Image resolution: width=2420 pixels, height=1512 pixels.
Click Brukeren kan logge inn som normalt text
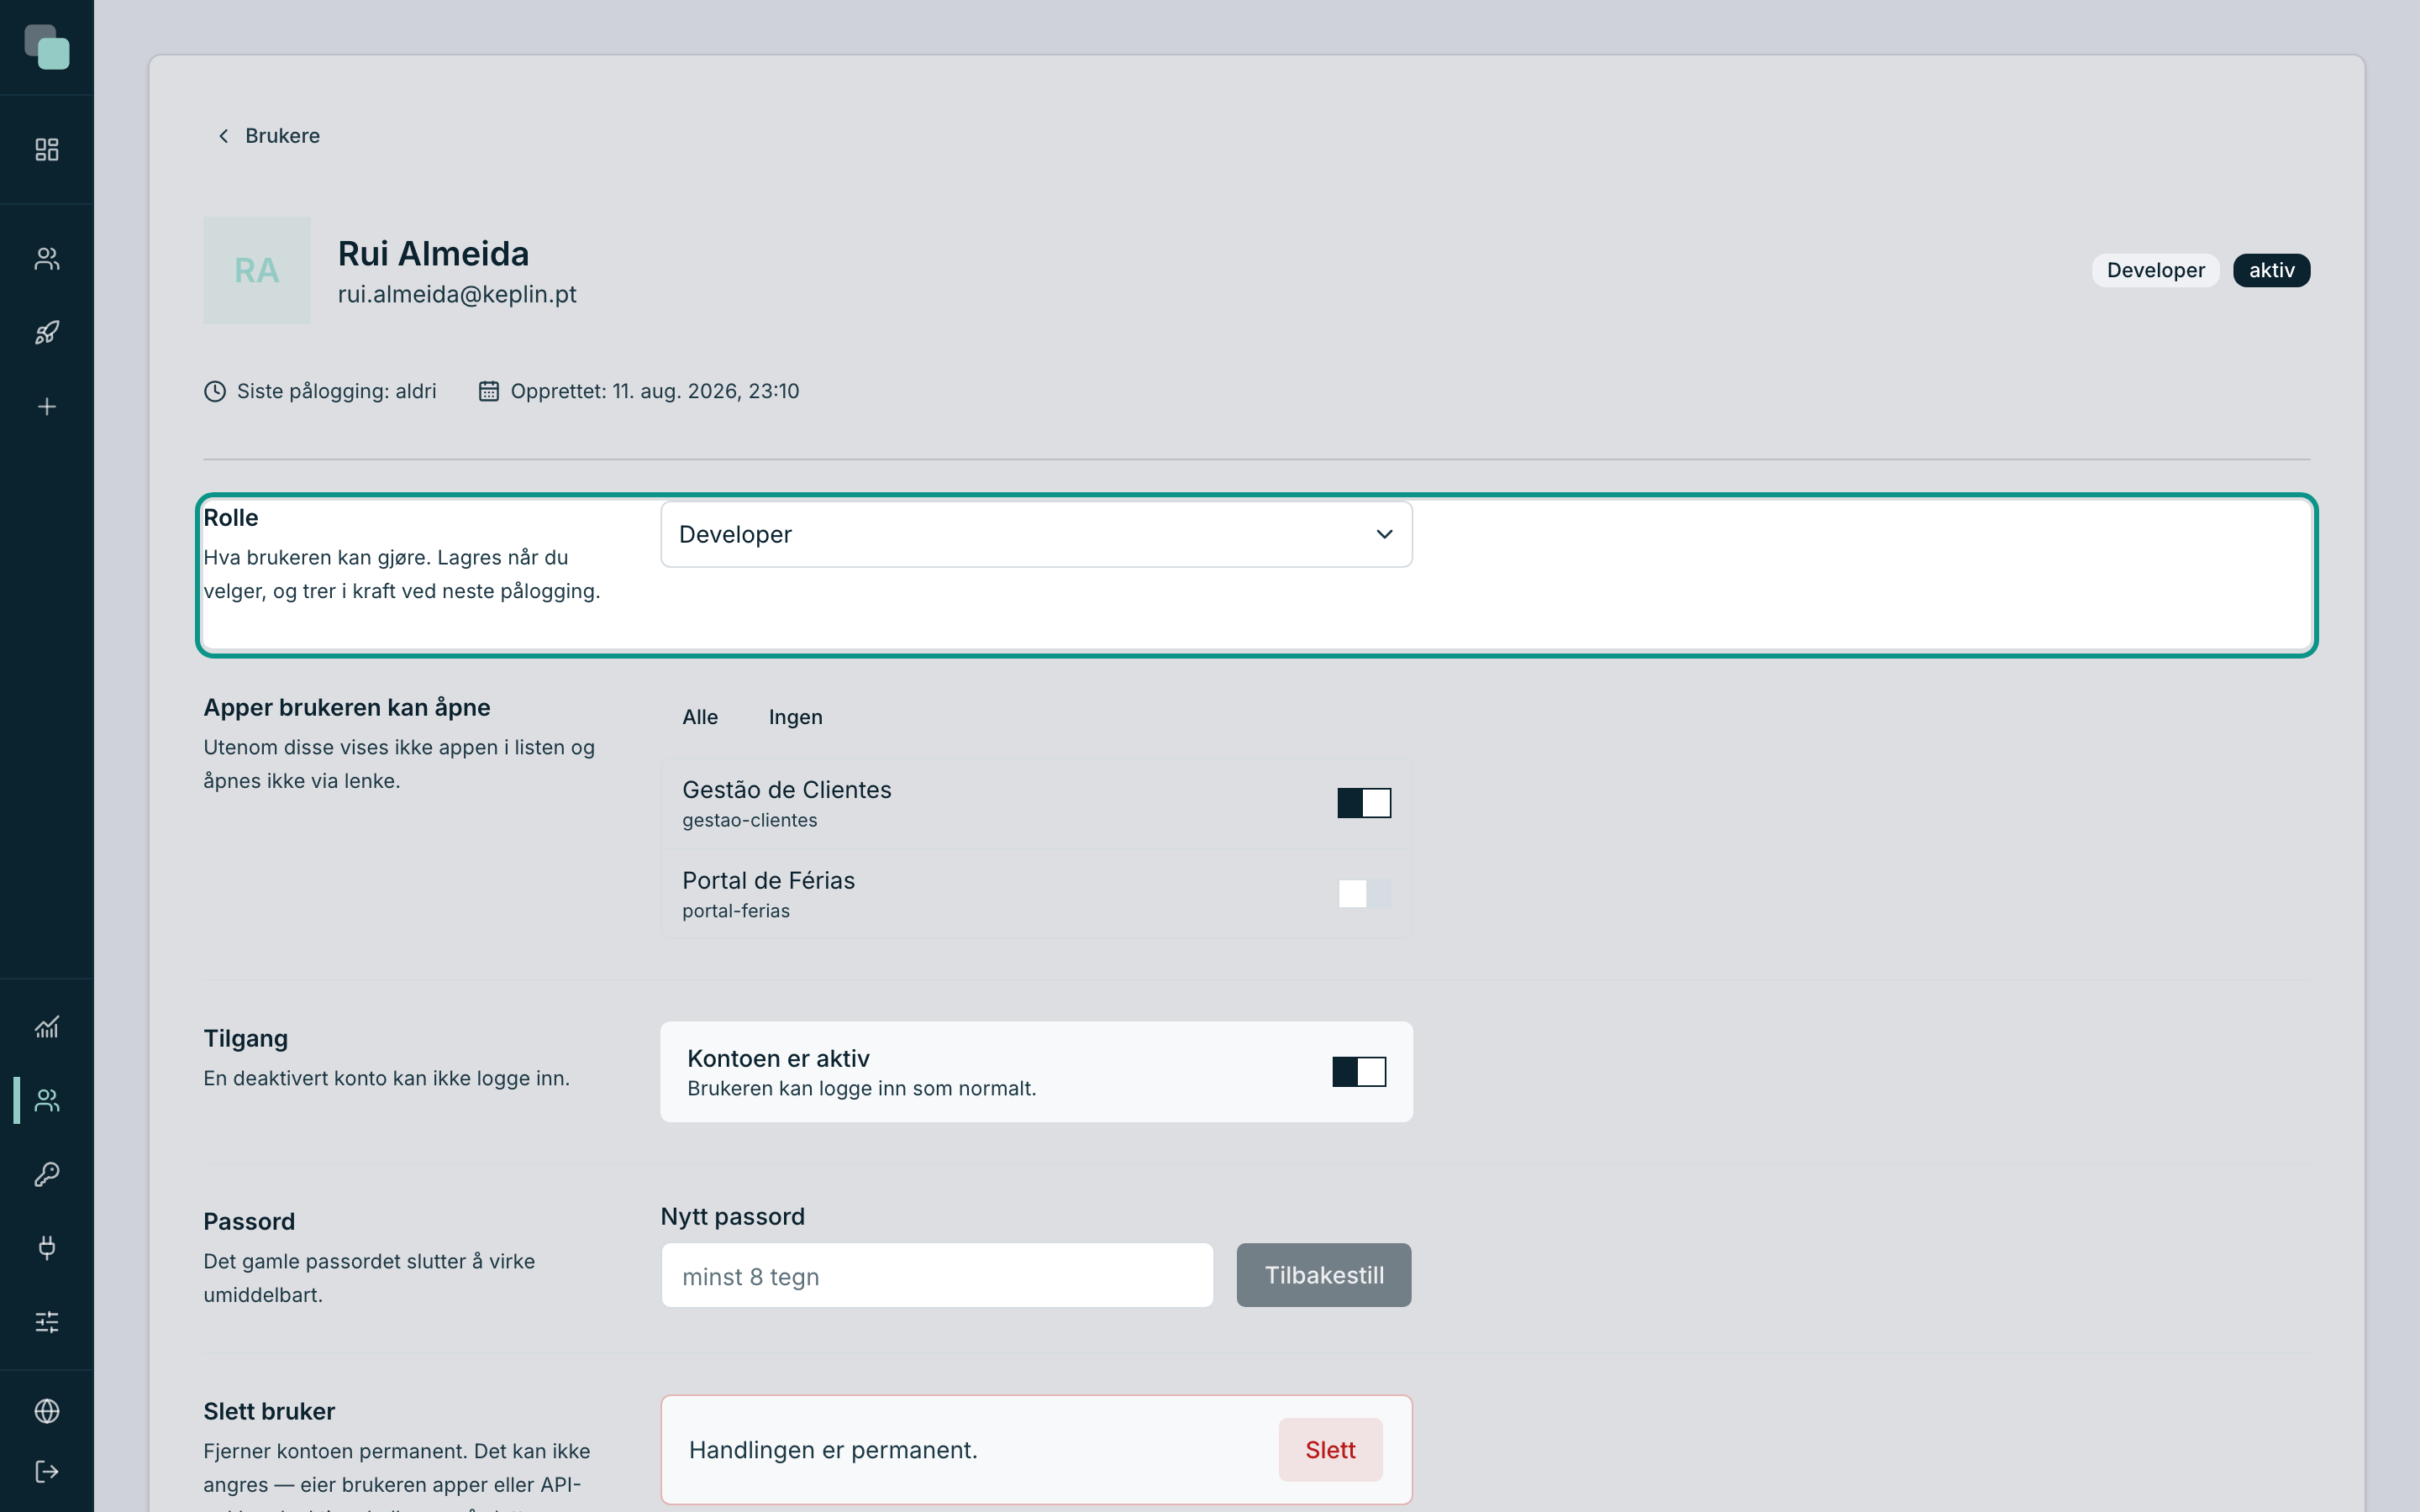(x=861, y=1088)
